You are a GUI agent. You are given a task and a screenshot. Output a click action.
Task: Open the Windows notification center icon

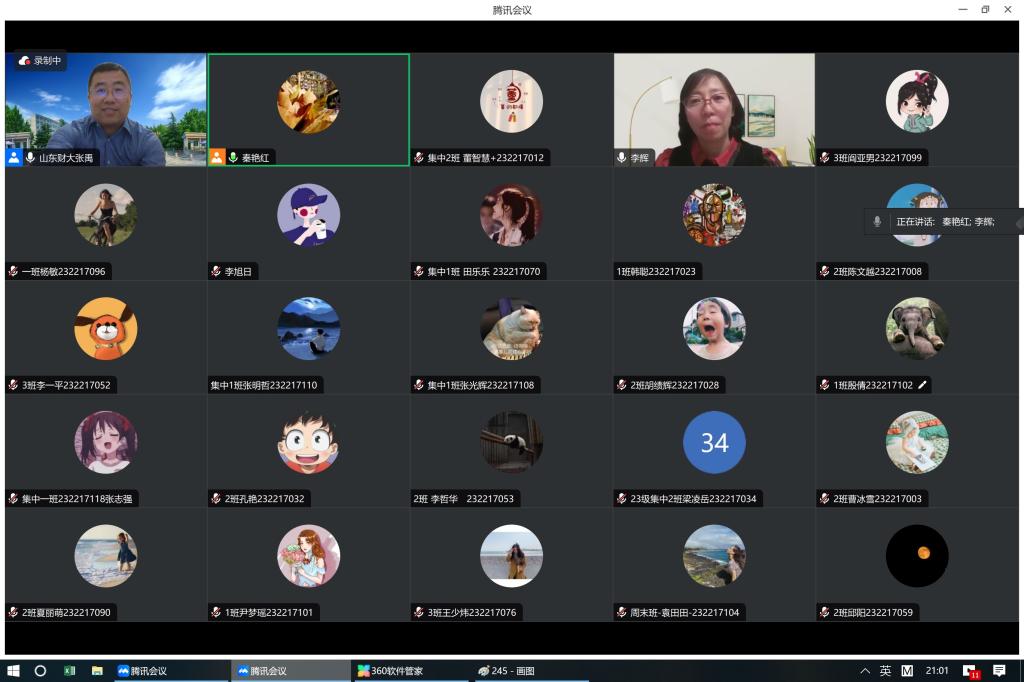[x=998, y=671]
